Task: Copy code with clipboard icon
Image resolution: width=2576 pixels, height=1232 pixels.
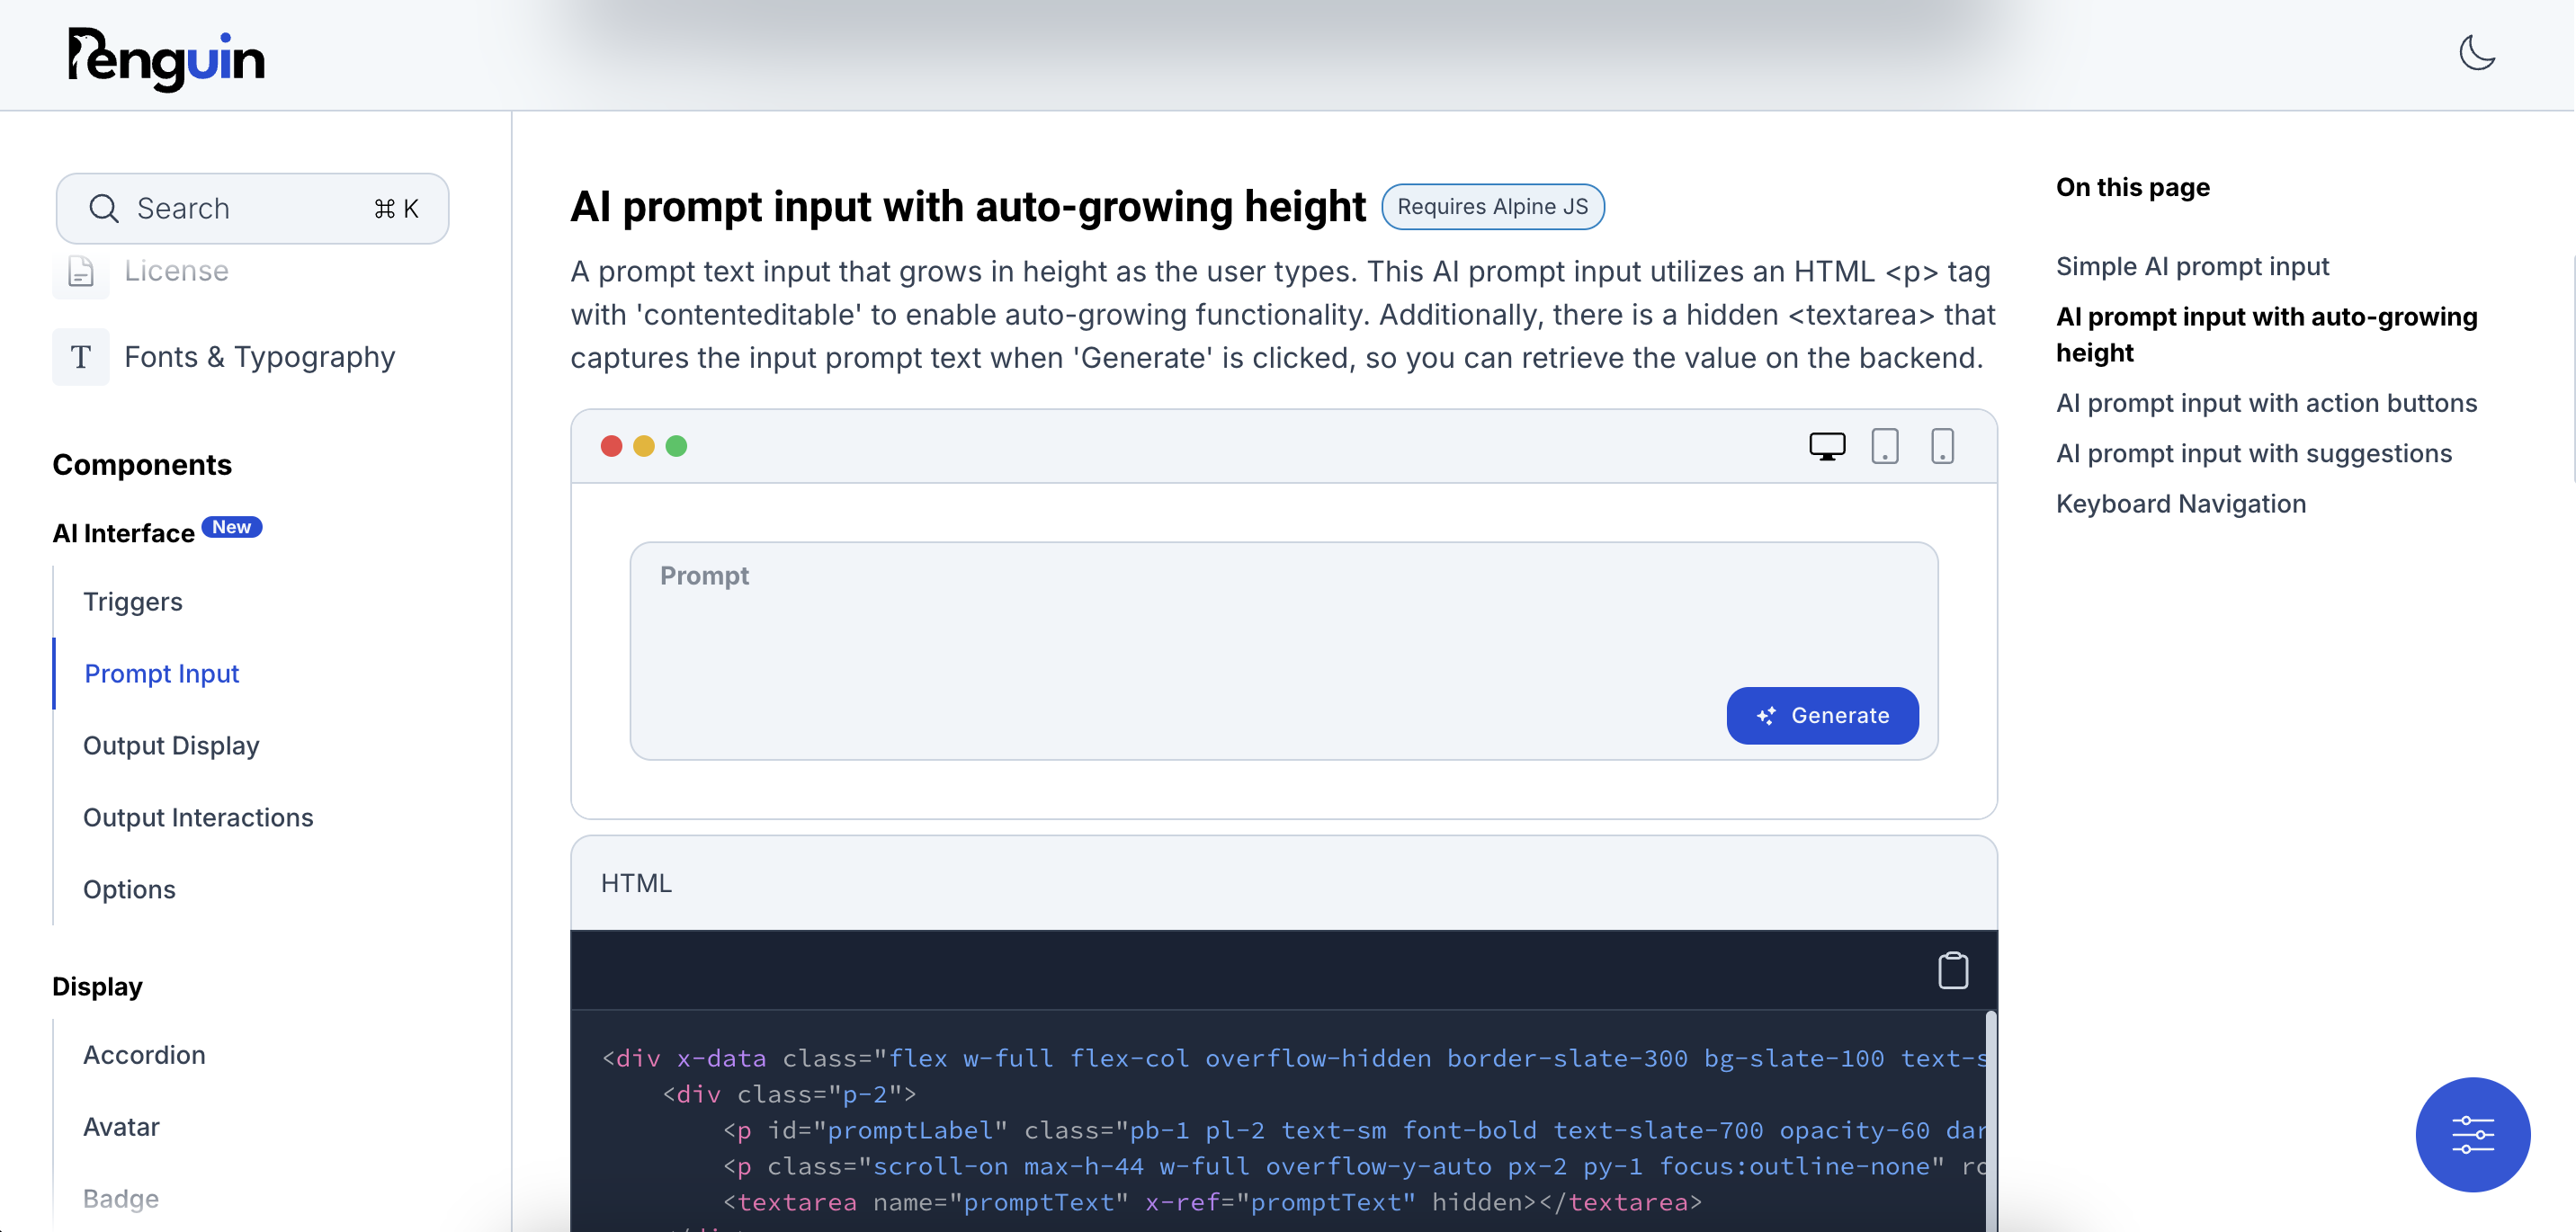Action: point(1952,970)
